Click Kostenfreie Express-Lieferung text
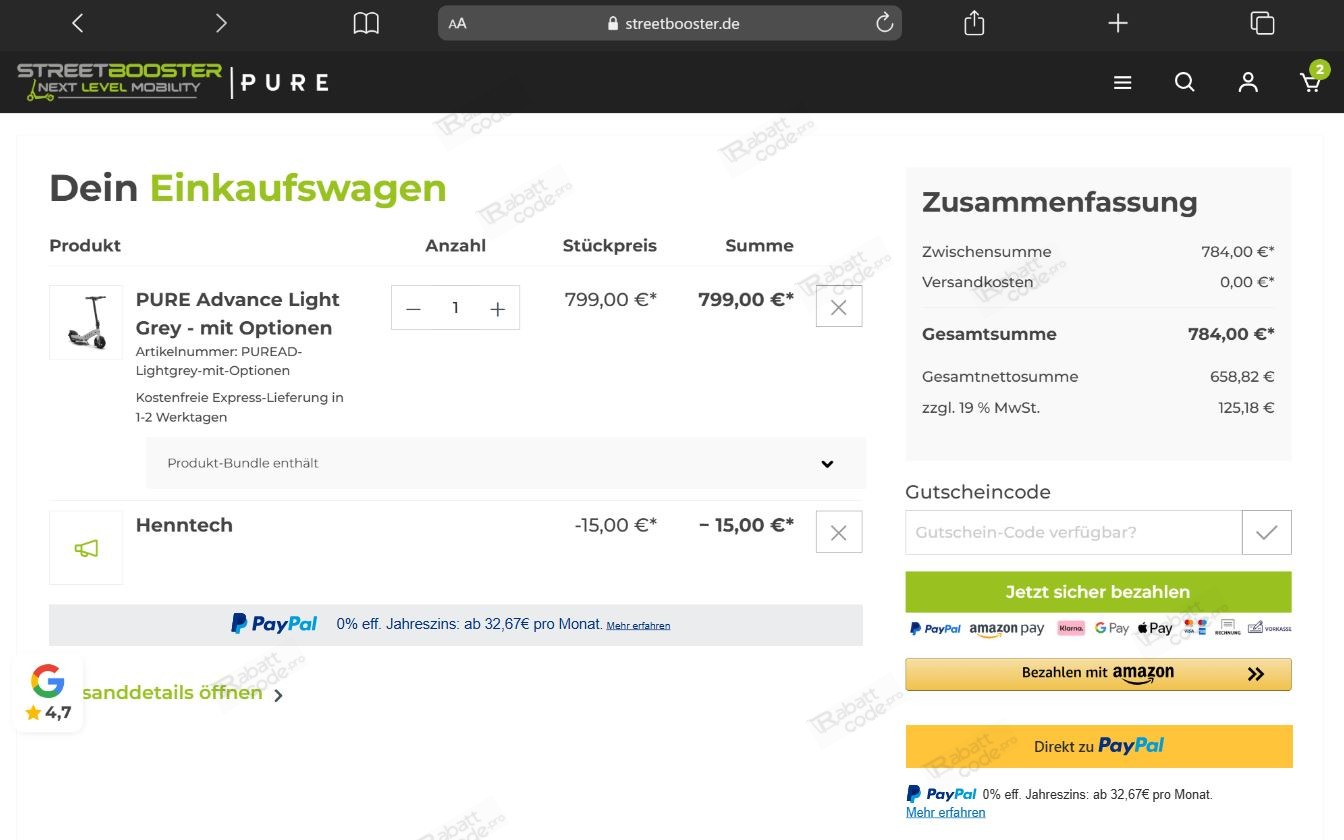Image resolution: width=1344 pixels, height=840 pixels. pyautogui.click(x=240, y=407)
